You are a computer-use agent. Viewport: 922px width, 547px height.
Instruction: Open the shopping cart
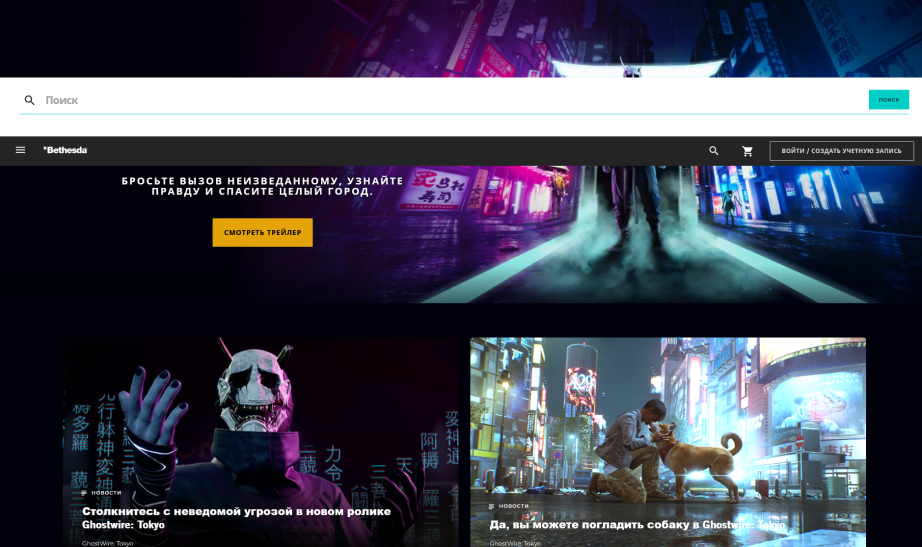coord(747,151)
